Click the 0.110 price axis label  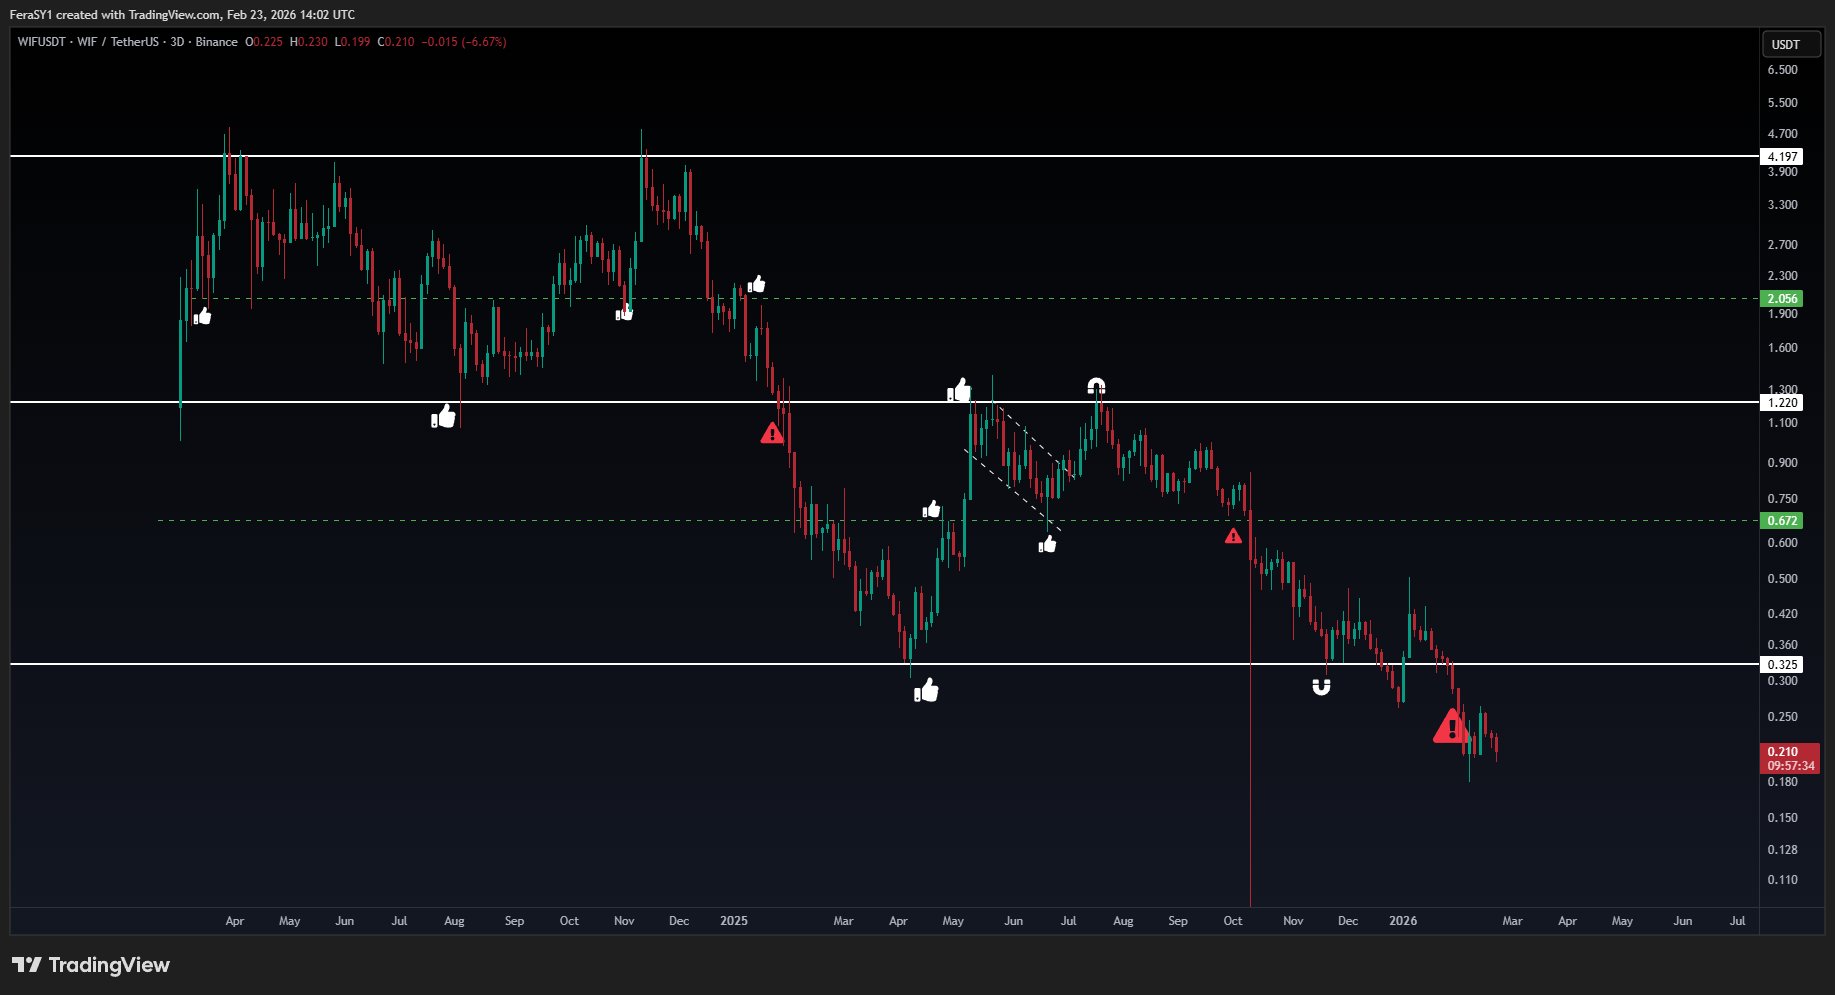point(1782,880)
